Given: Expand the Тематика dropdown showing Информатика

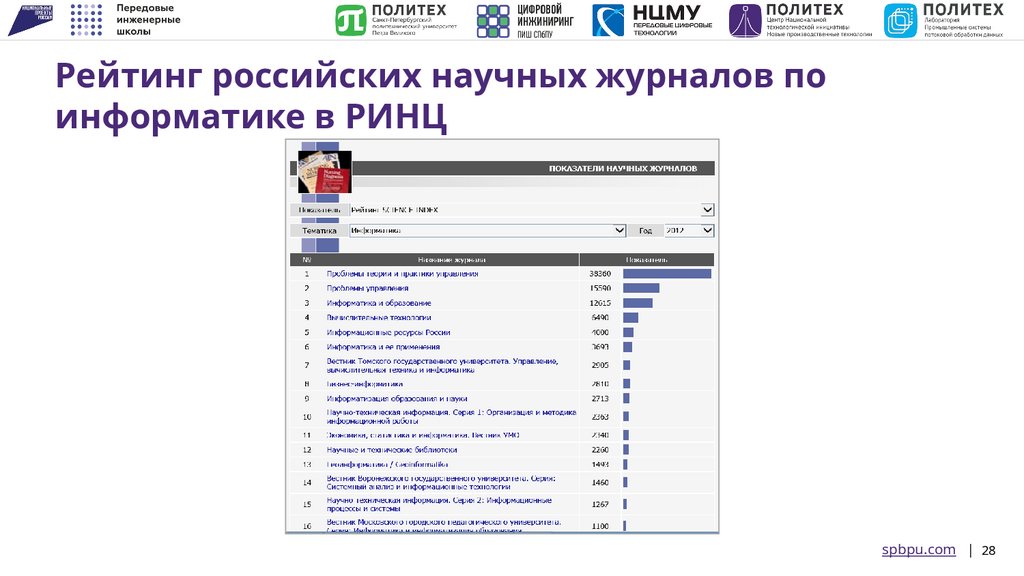Looking at the screenshot, I should (621, 229).
